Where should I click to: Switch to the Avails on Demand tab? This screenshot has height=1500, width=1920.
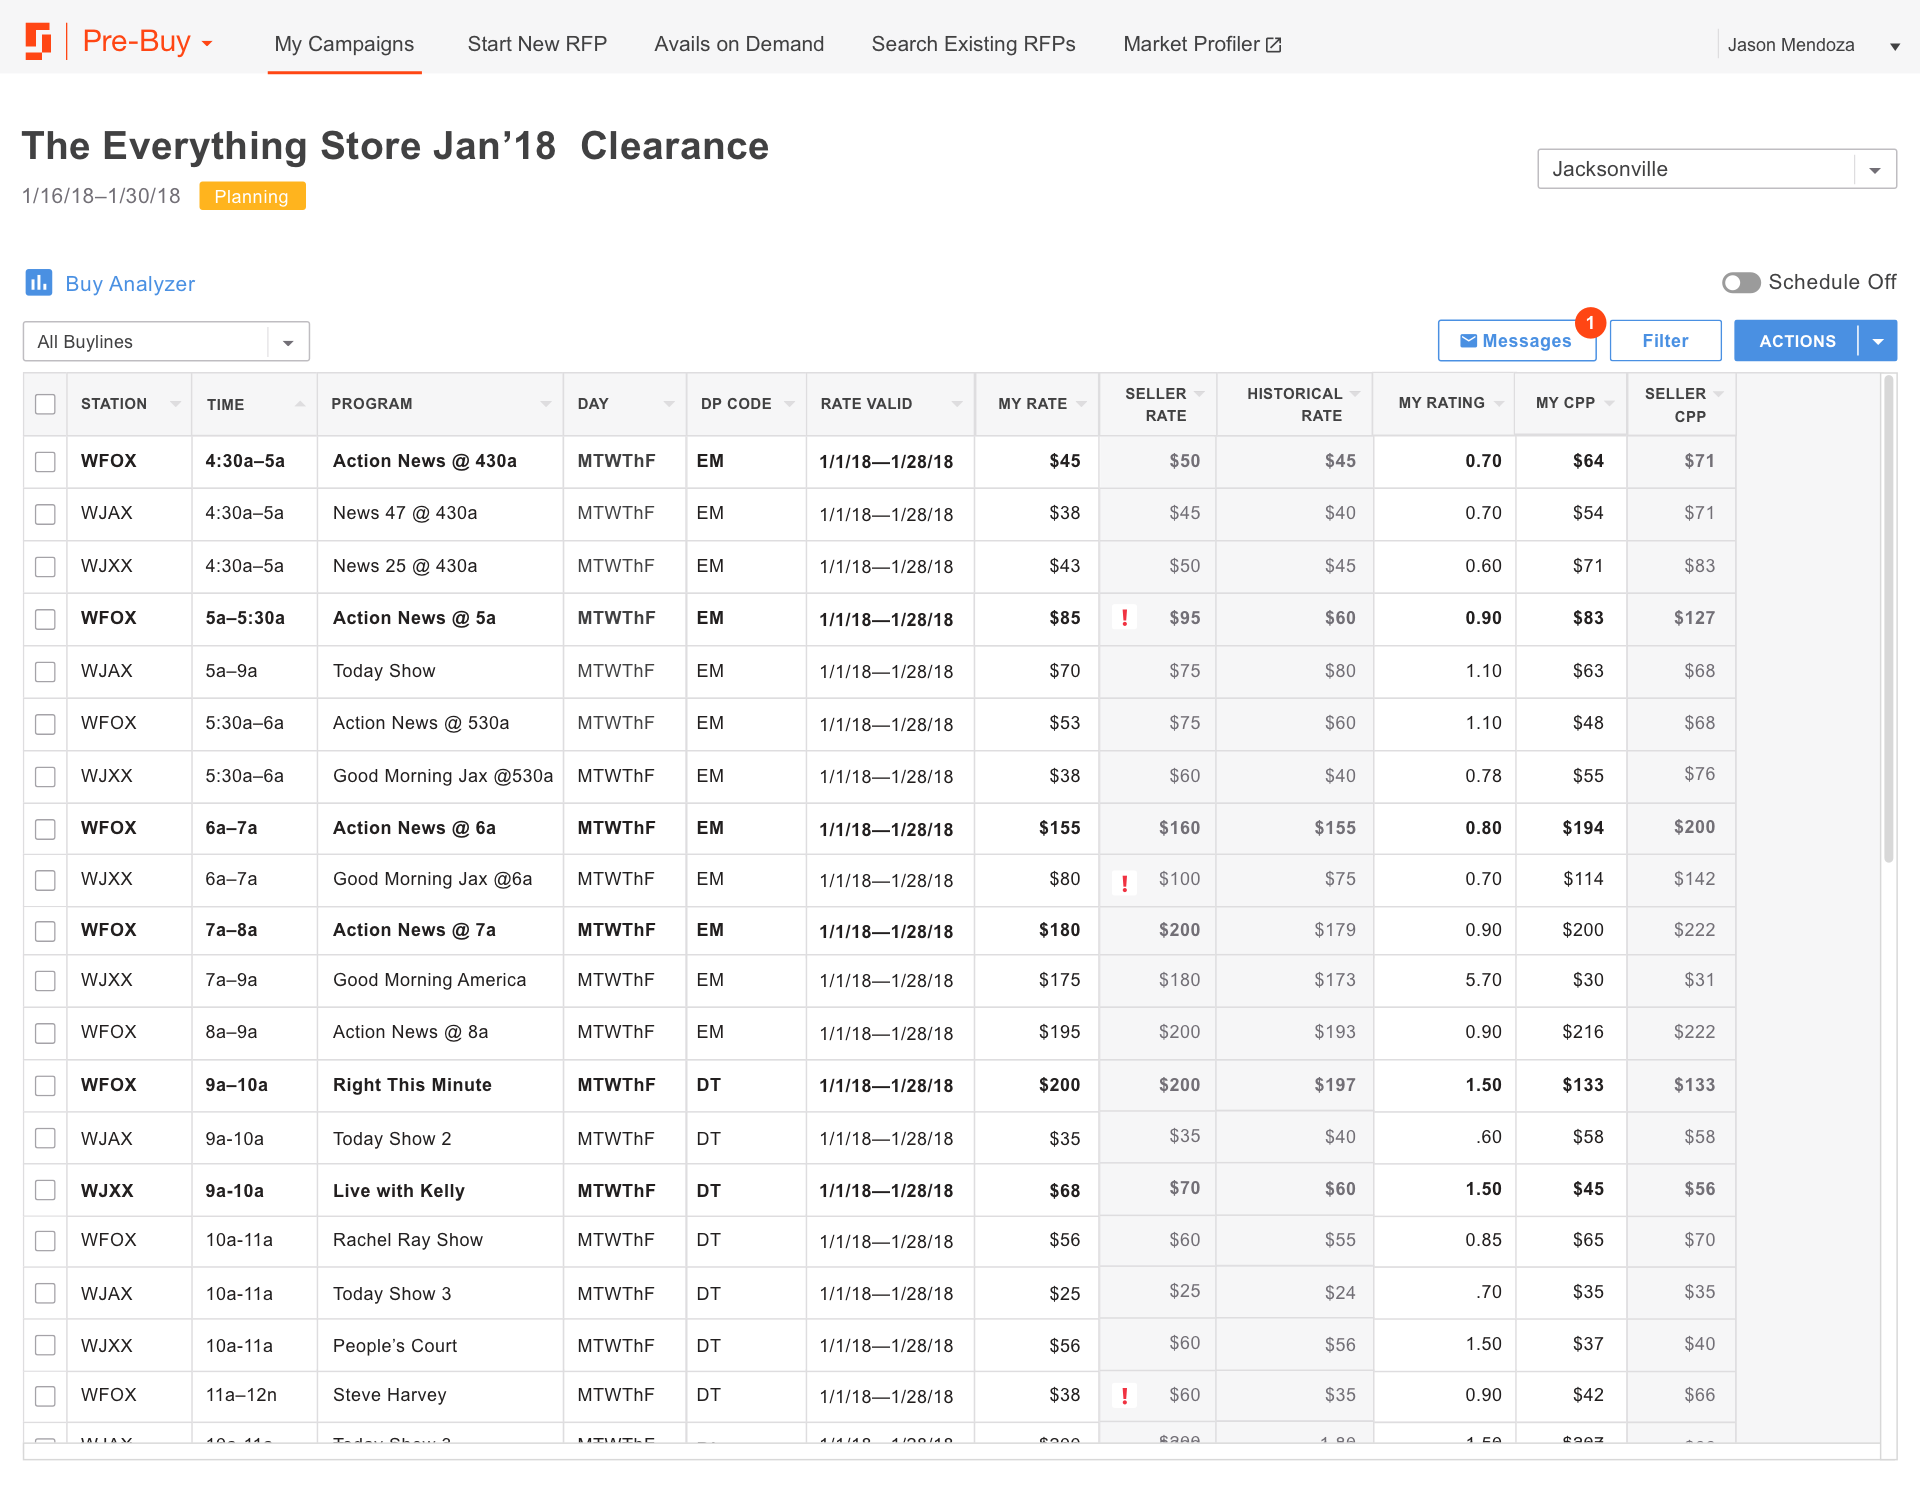tap(739, 44)
